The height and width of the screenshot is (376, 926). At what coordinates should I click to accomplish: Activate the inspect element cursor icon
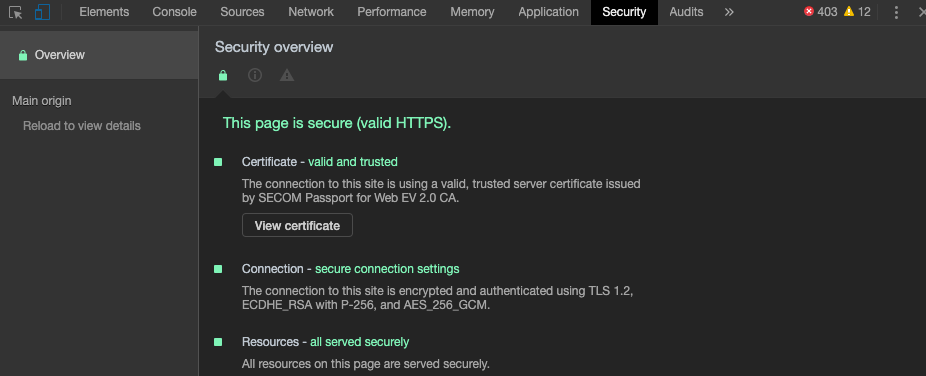15,12
